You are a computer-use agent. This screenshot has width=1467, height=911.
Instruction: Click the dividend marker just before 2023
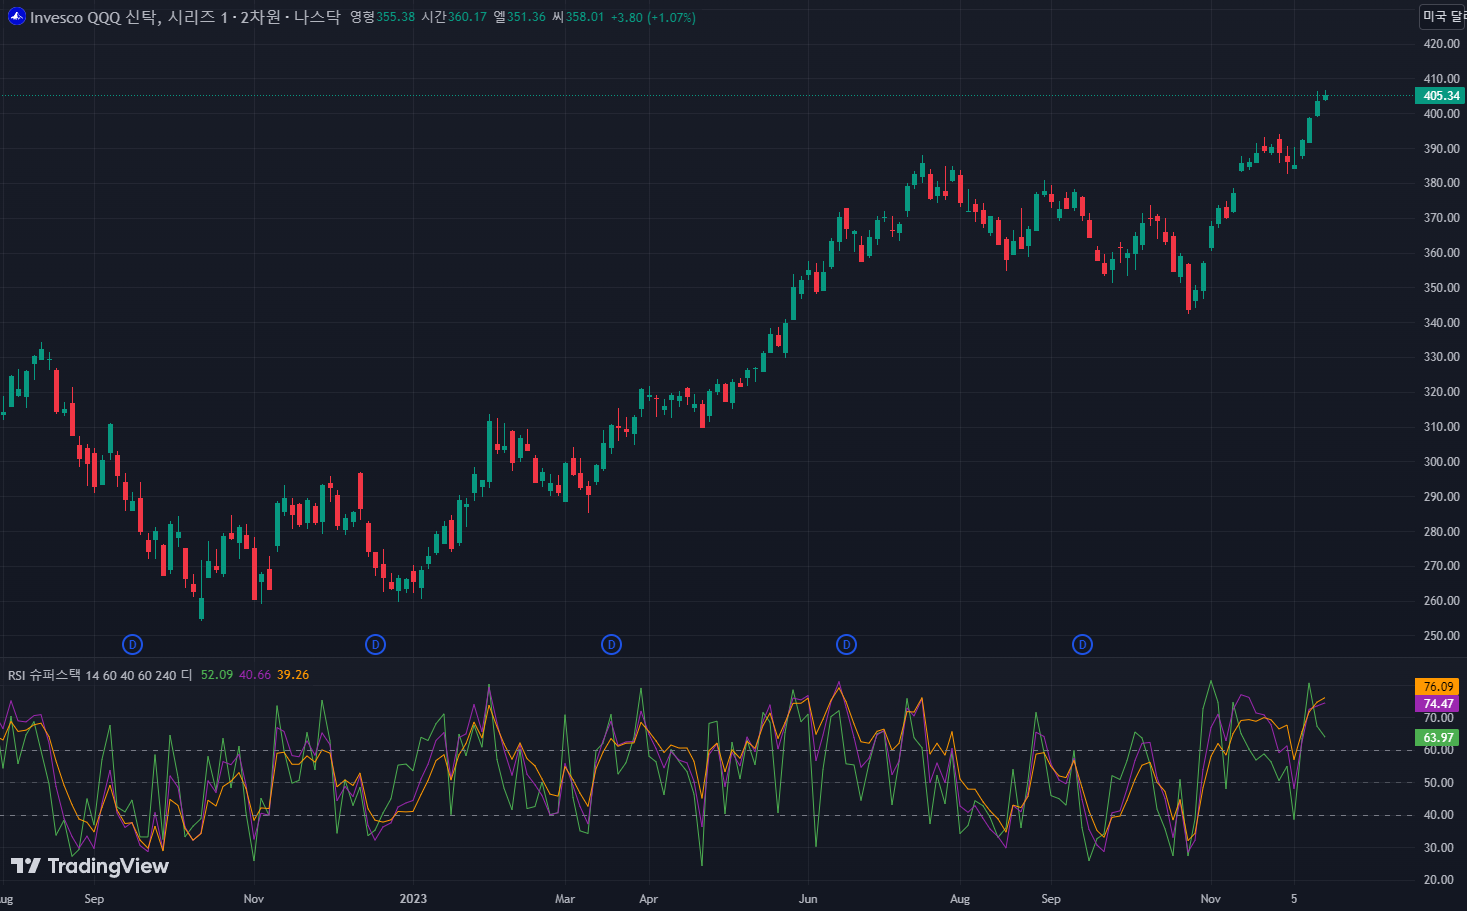point(376,645)
